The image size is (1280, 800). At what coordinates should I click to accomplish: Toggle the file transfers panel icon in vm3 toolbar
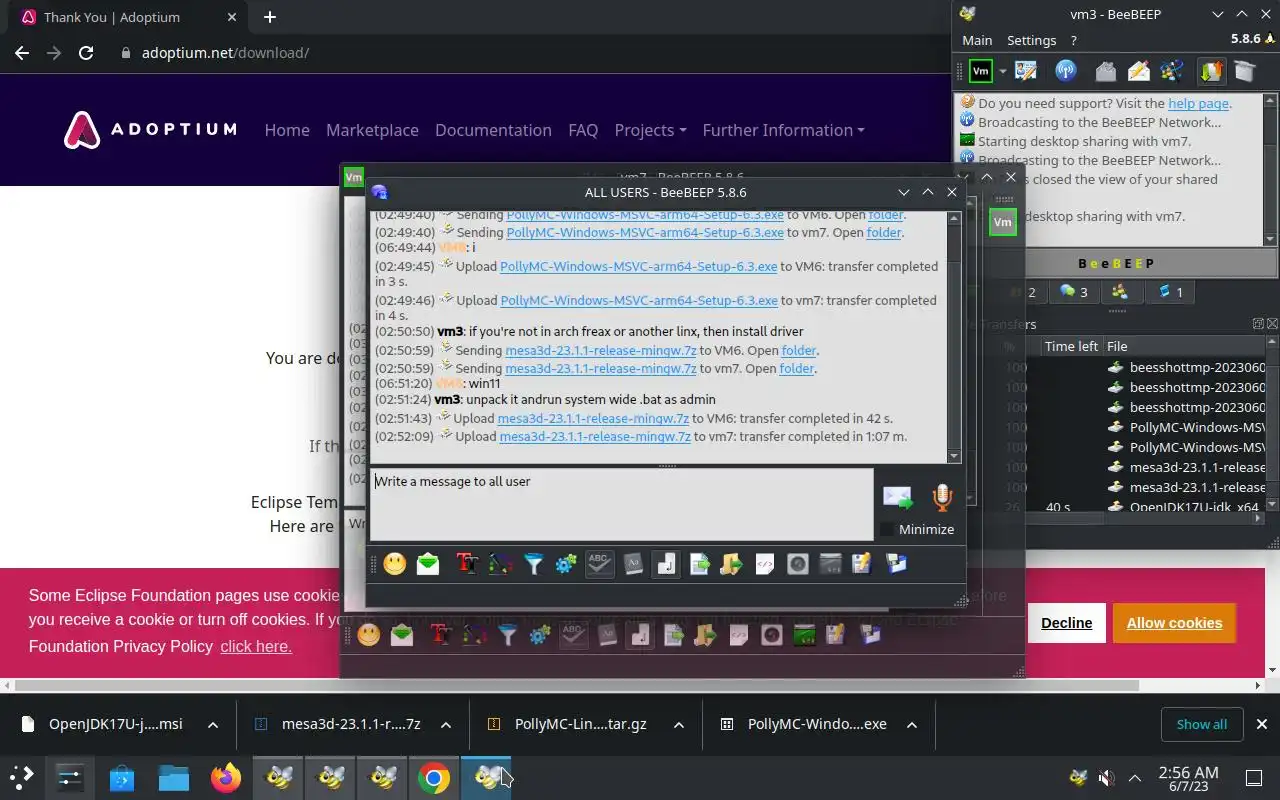point(1211,71)
